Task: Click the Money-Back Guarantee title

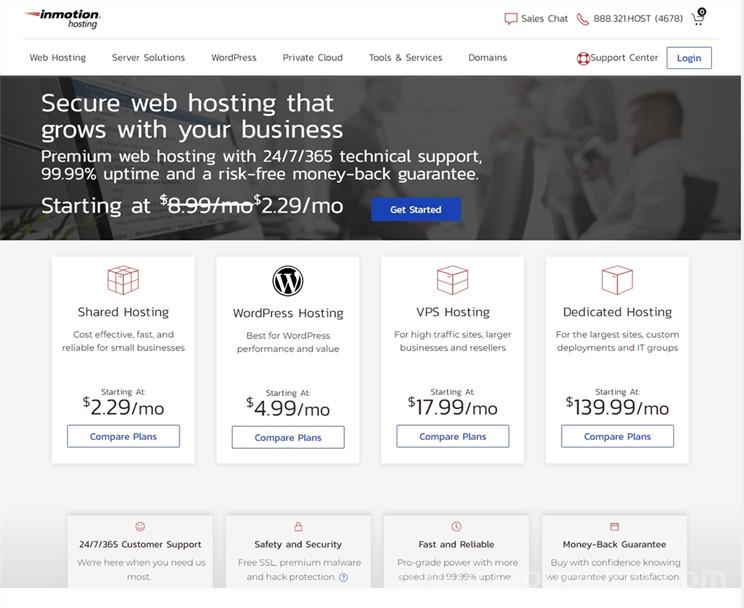Action: tap(614, 544)
